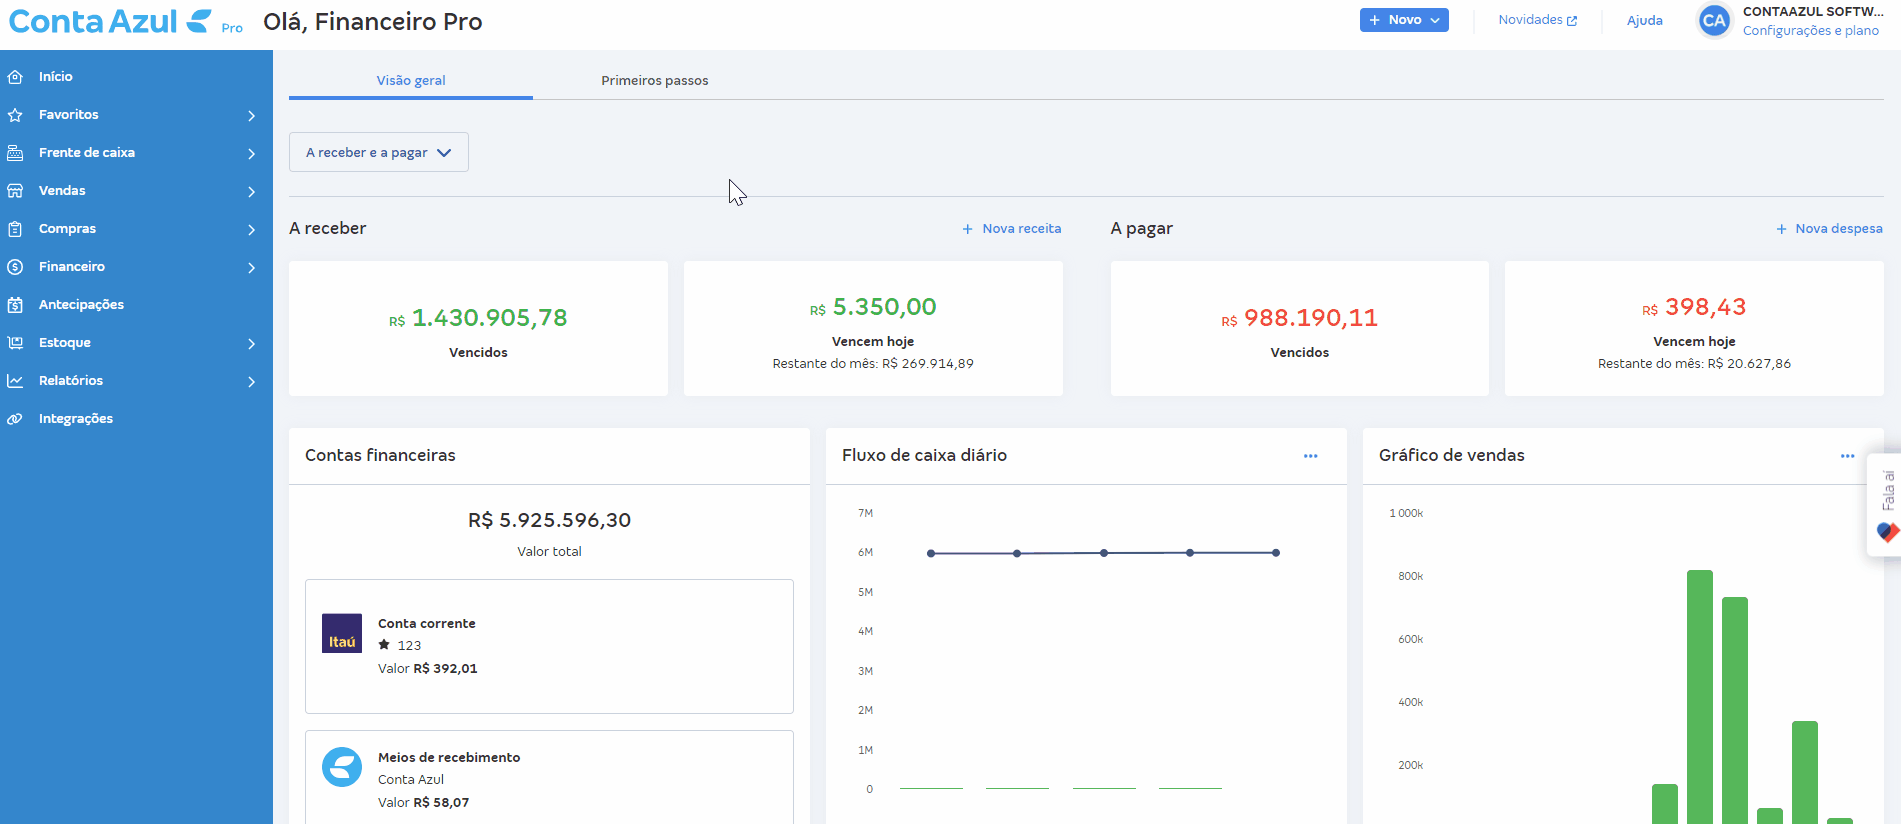Viewport: 1901px width, 824px height.
Task: Switch to the Visão geral tab
Action: tap(411, 81)
